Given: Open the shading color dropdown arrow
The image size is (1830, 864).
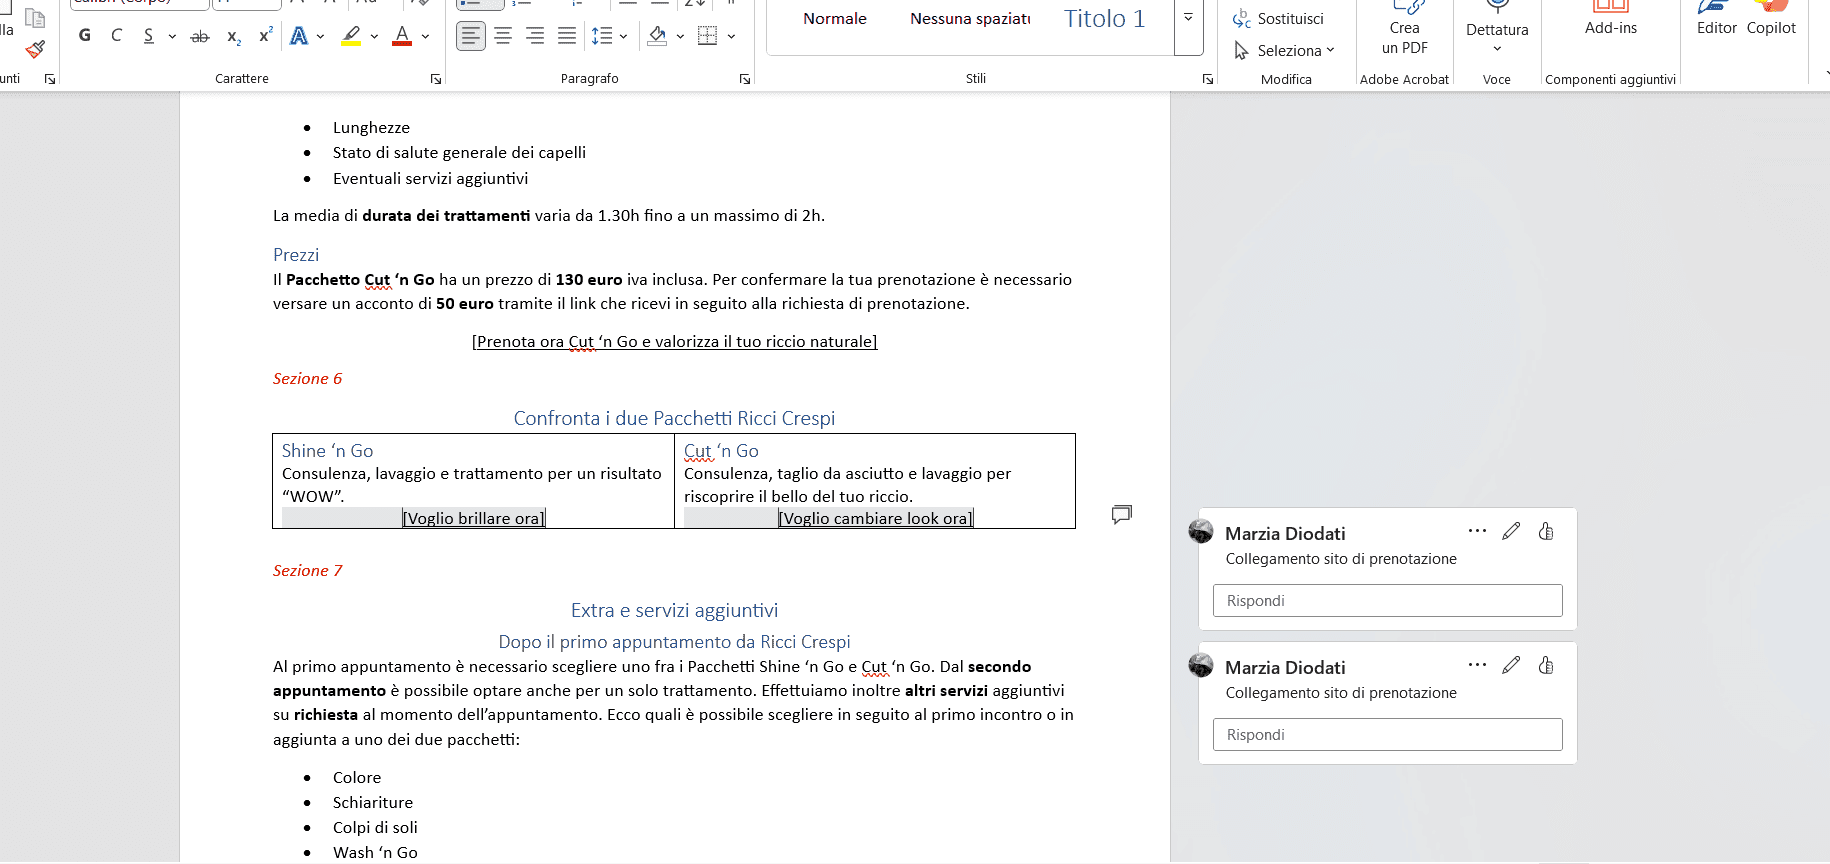Looking at the screenshot, I should point(680,36).
